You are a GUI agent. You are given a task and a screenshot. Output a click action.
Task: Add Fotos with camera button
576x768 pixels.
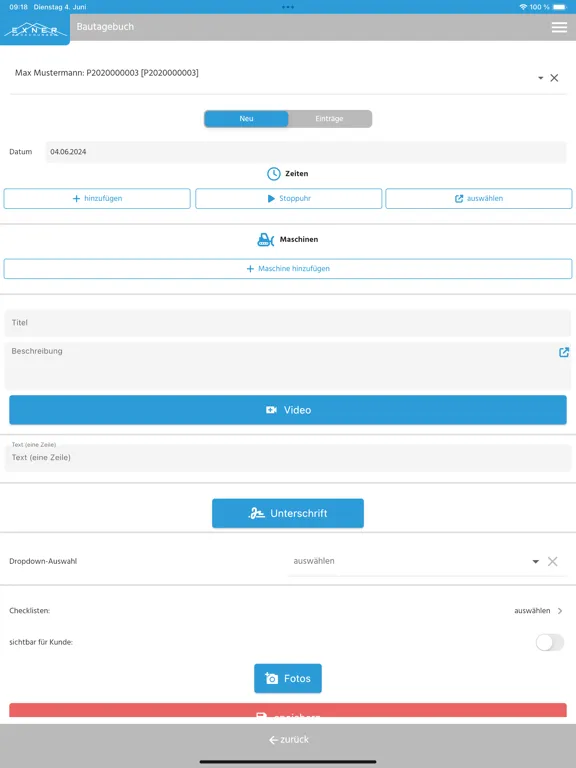point(288,678)
